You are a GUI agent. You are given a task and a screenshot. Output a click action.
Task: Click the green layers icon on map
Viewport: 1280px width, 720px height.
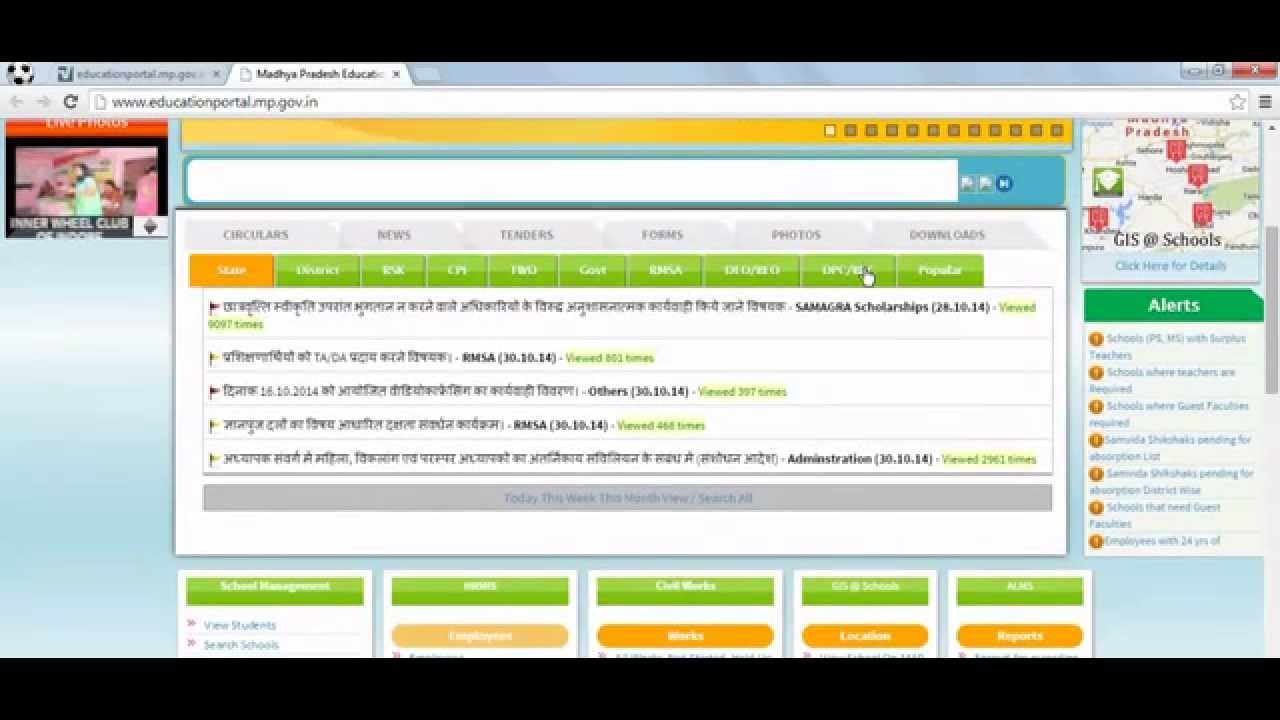pos(1108,182)
